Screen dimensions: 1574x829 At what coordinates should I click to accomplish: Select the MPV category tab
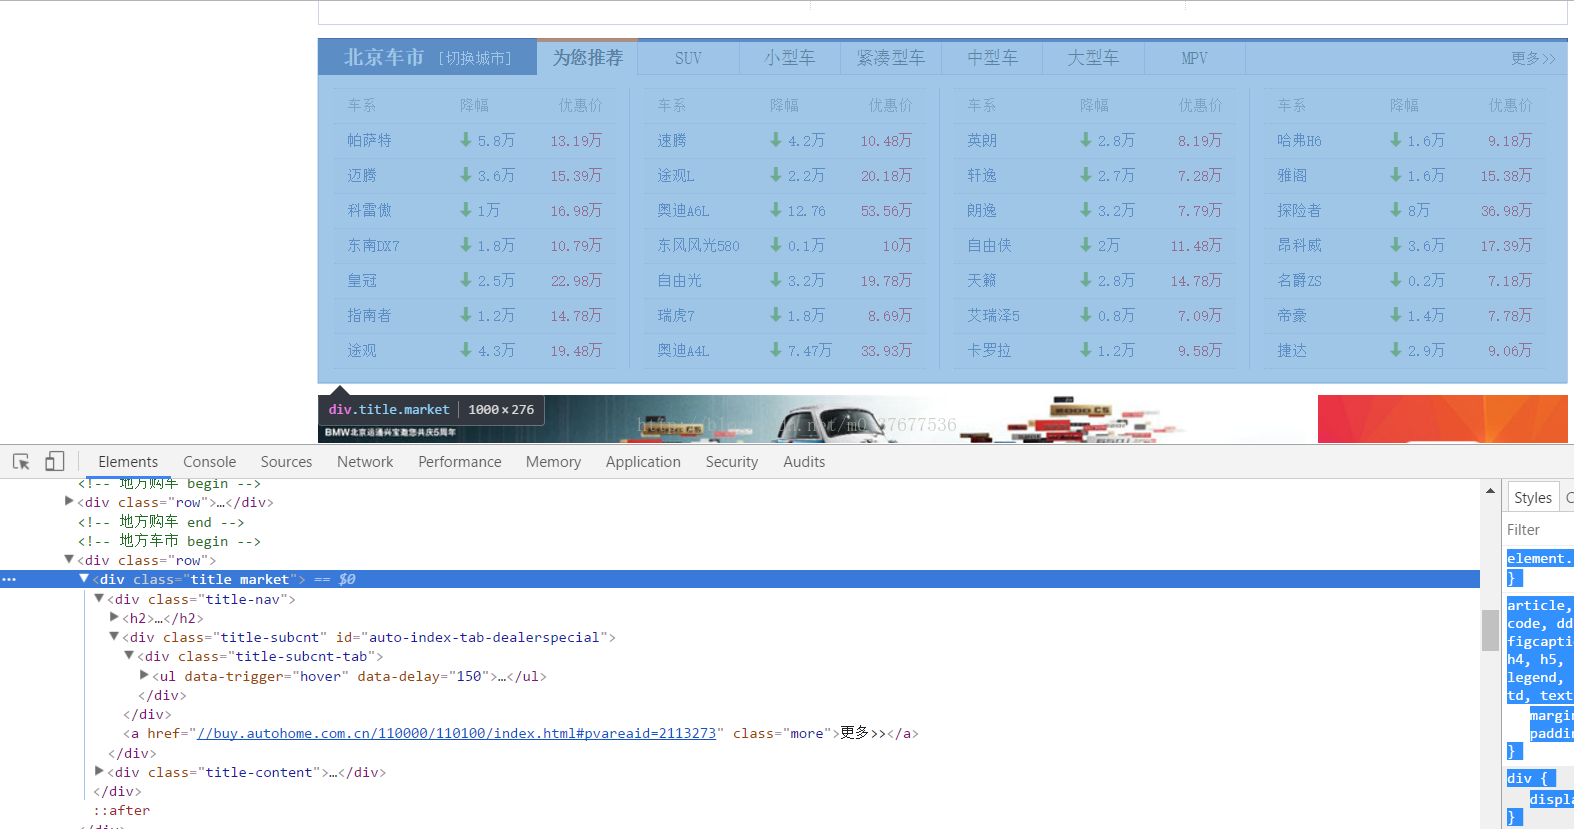pos(1194,58)
